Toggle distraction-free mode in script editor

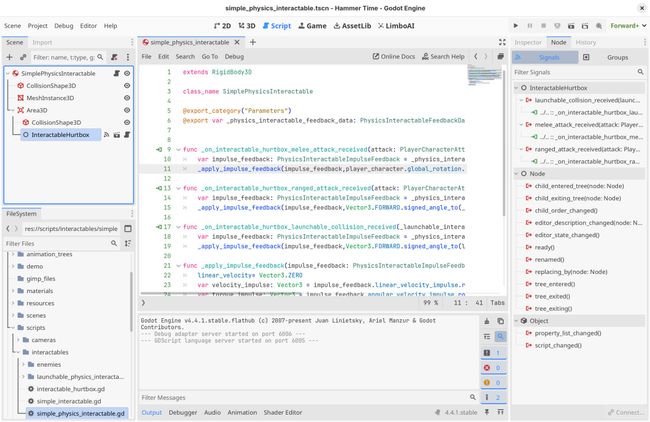(502, 42)
